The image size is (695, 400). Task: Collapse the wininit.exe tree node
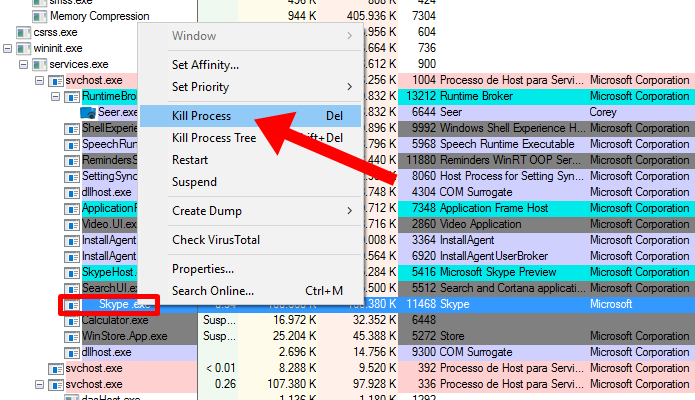pyautogui.click(x=8, y=48)
